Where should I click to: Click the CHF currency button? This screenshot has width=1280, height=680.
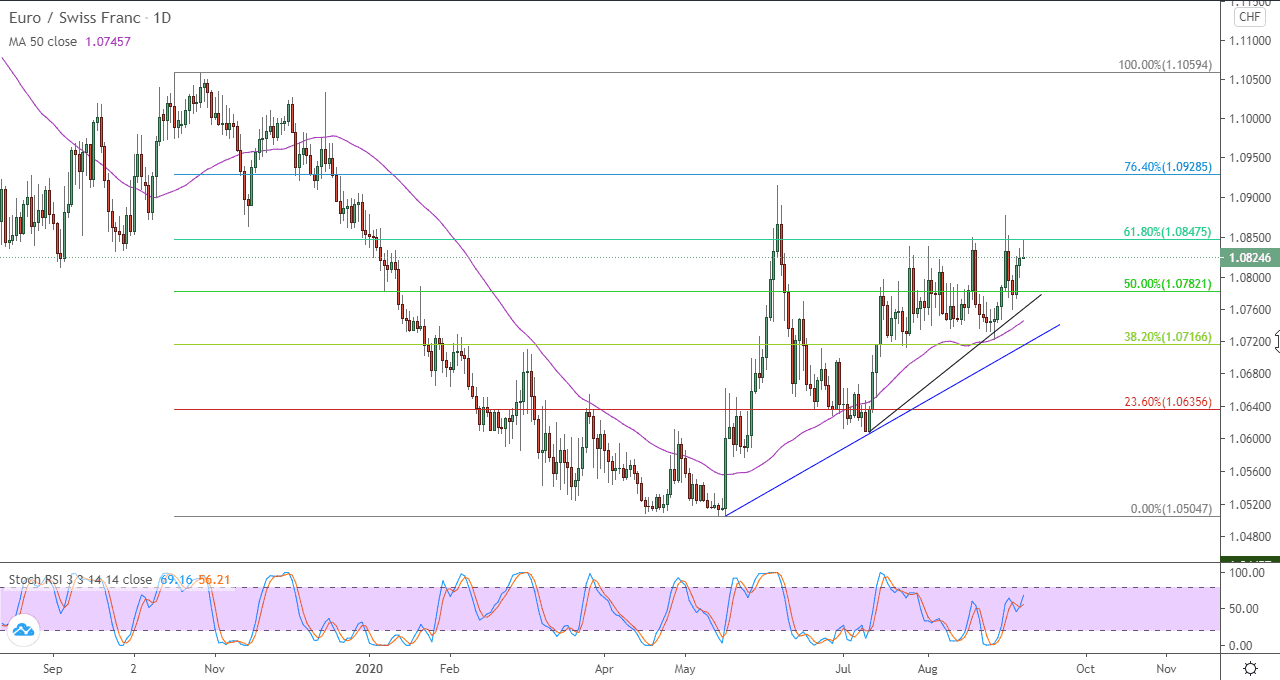1249,17
